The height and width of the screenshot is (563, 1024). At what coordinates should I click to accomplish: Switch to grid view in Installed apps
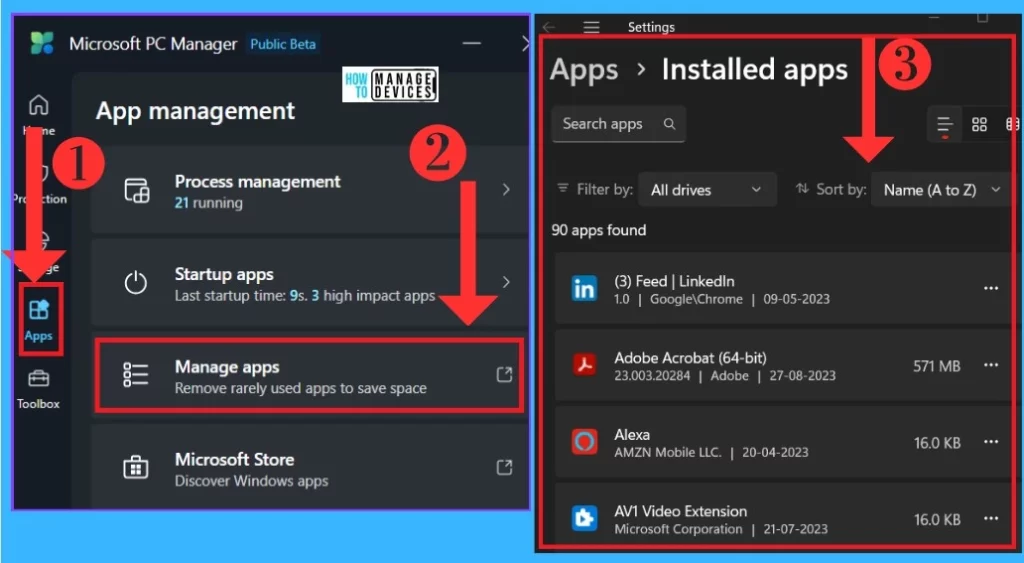pyautogui.click(x=979, y=125)
